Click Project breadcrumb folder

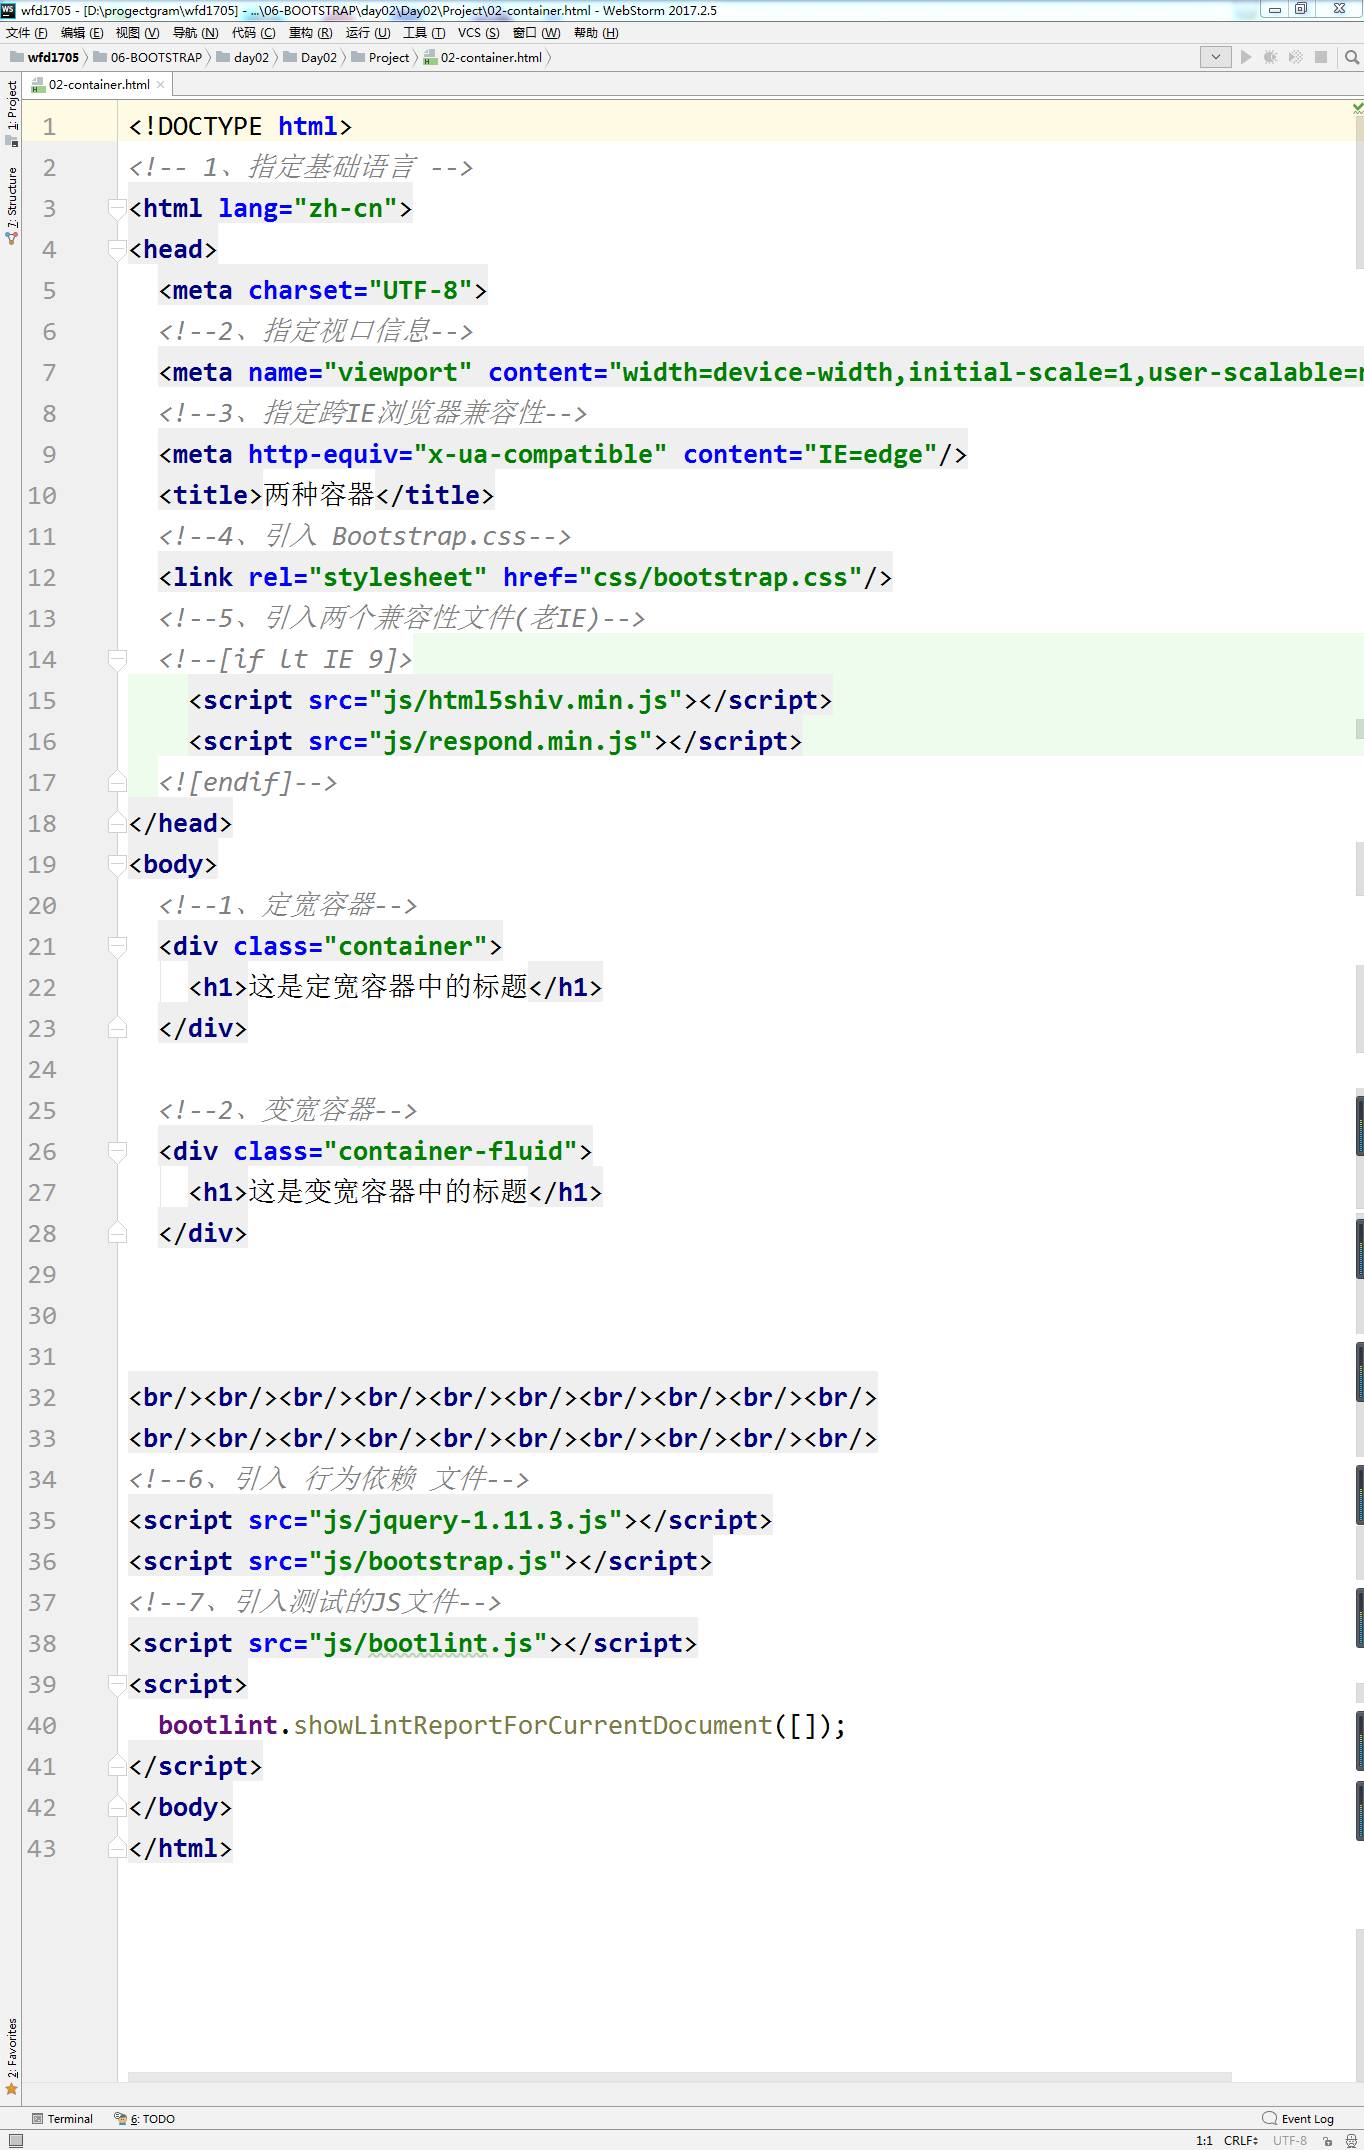(380, 57)
